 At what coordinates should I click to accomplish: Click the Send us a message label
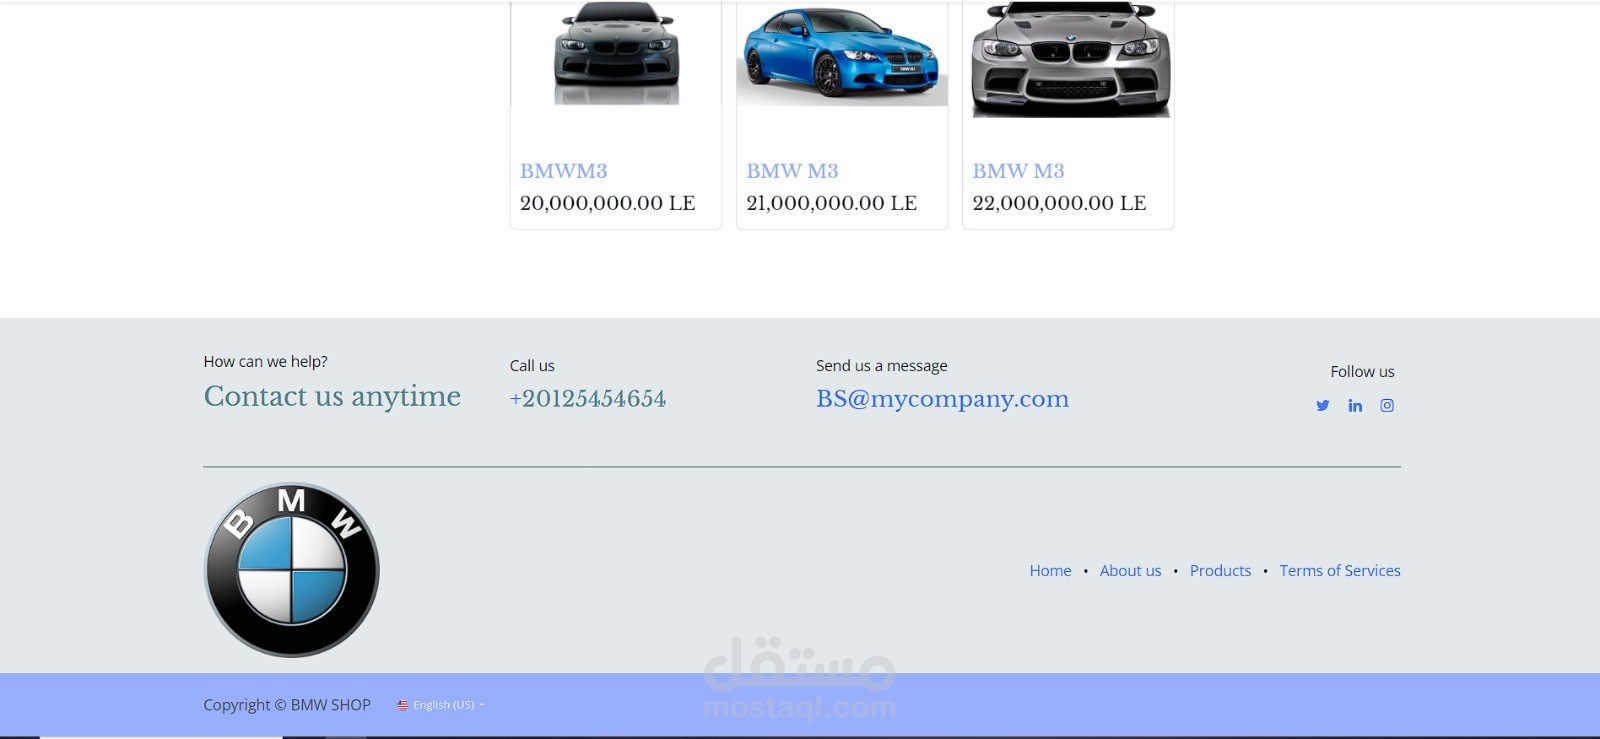coord(881,366)
